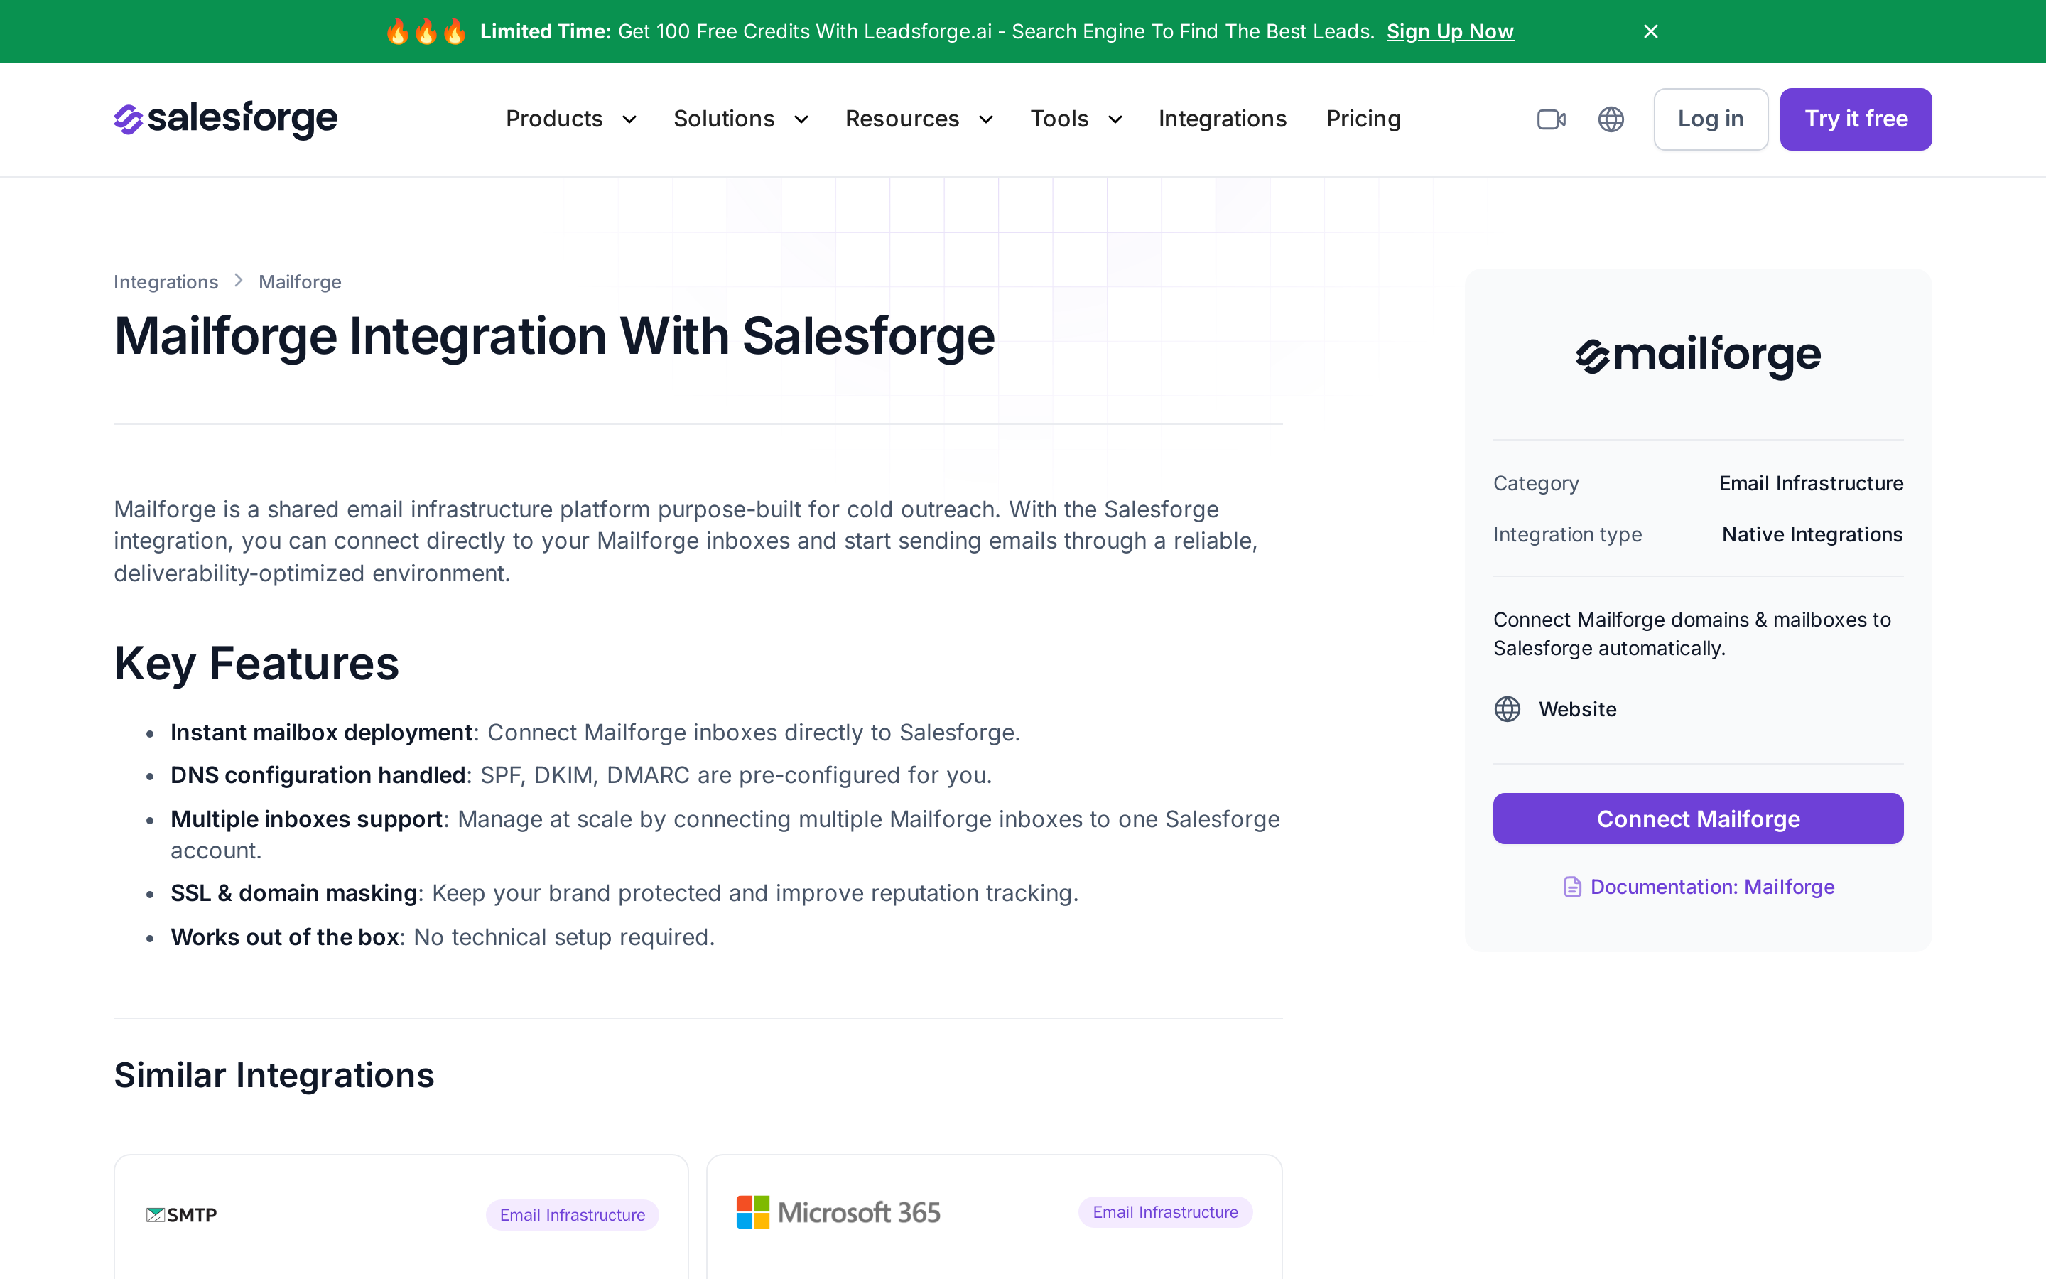
Task: Click 'Works out of the box' bullet text
Action: tap(286, 937)
